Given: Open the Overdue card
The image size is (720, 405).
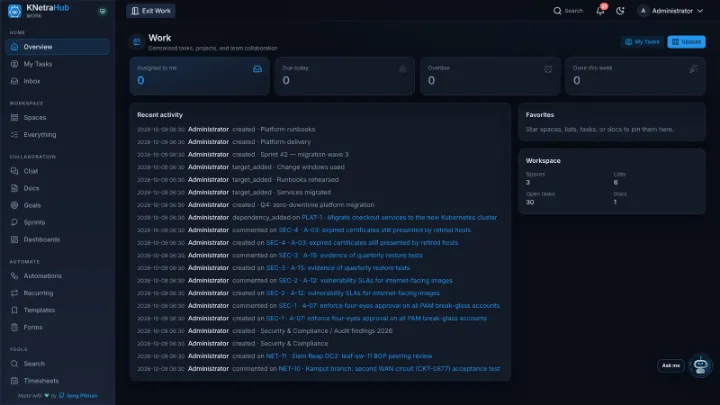Looking at the screenshot, I should [490, 76].
